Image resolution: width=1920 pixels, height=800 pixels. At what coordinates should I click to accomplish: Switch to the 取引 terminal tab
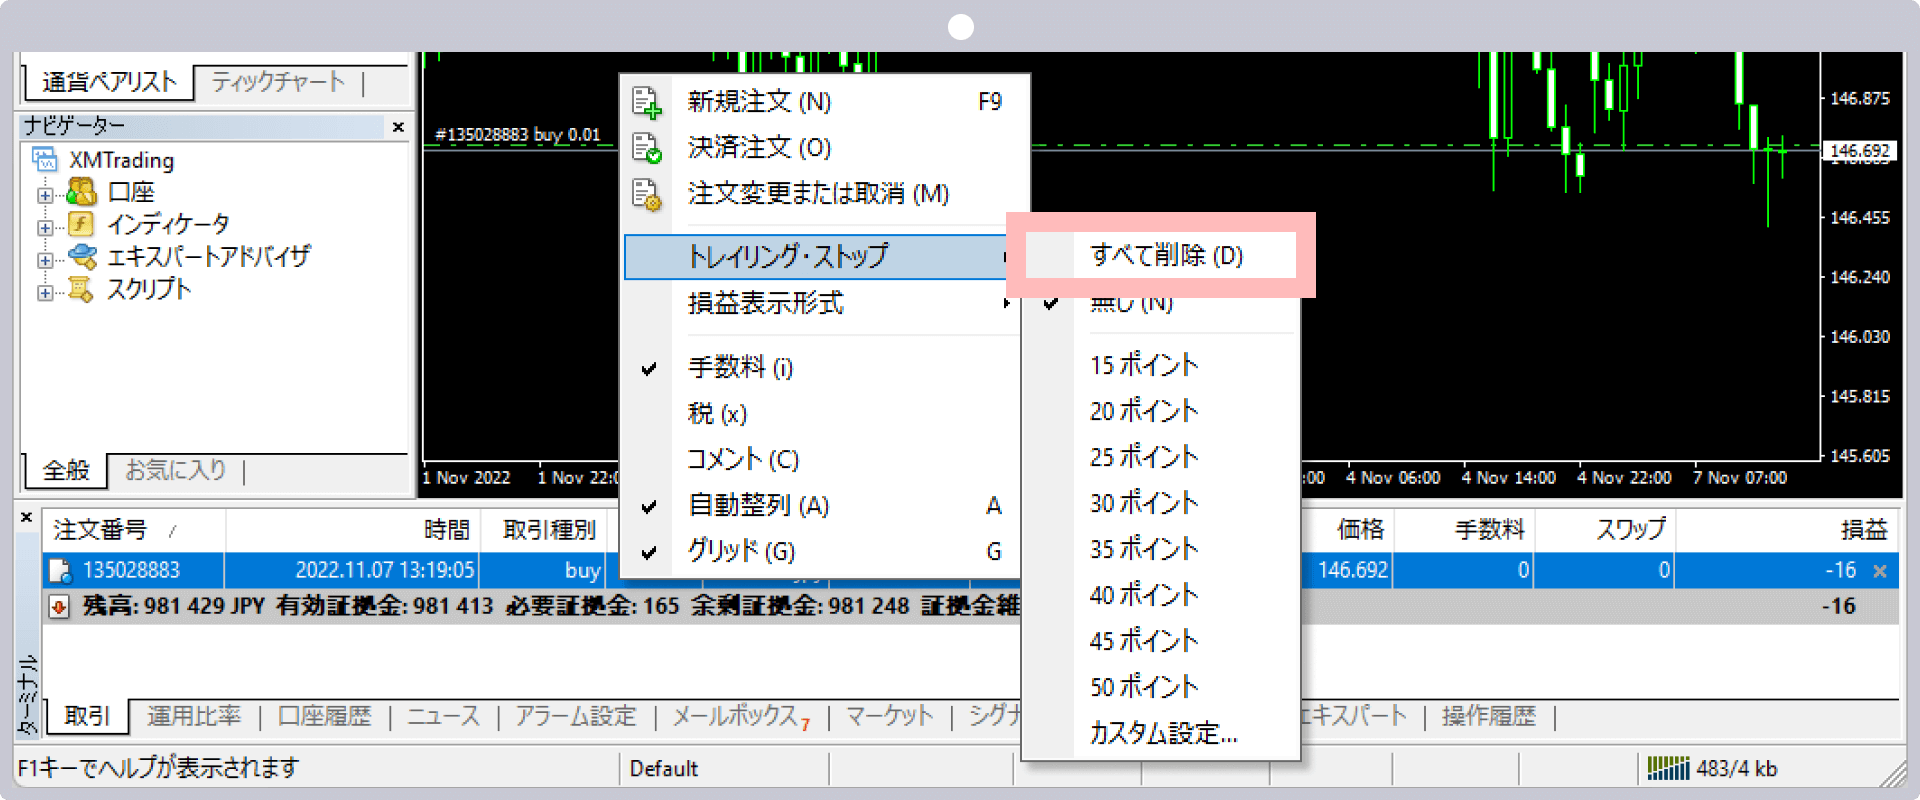click(87, 716)
